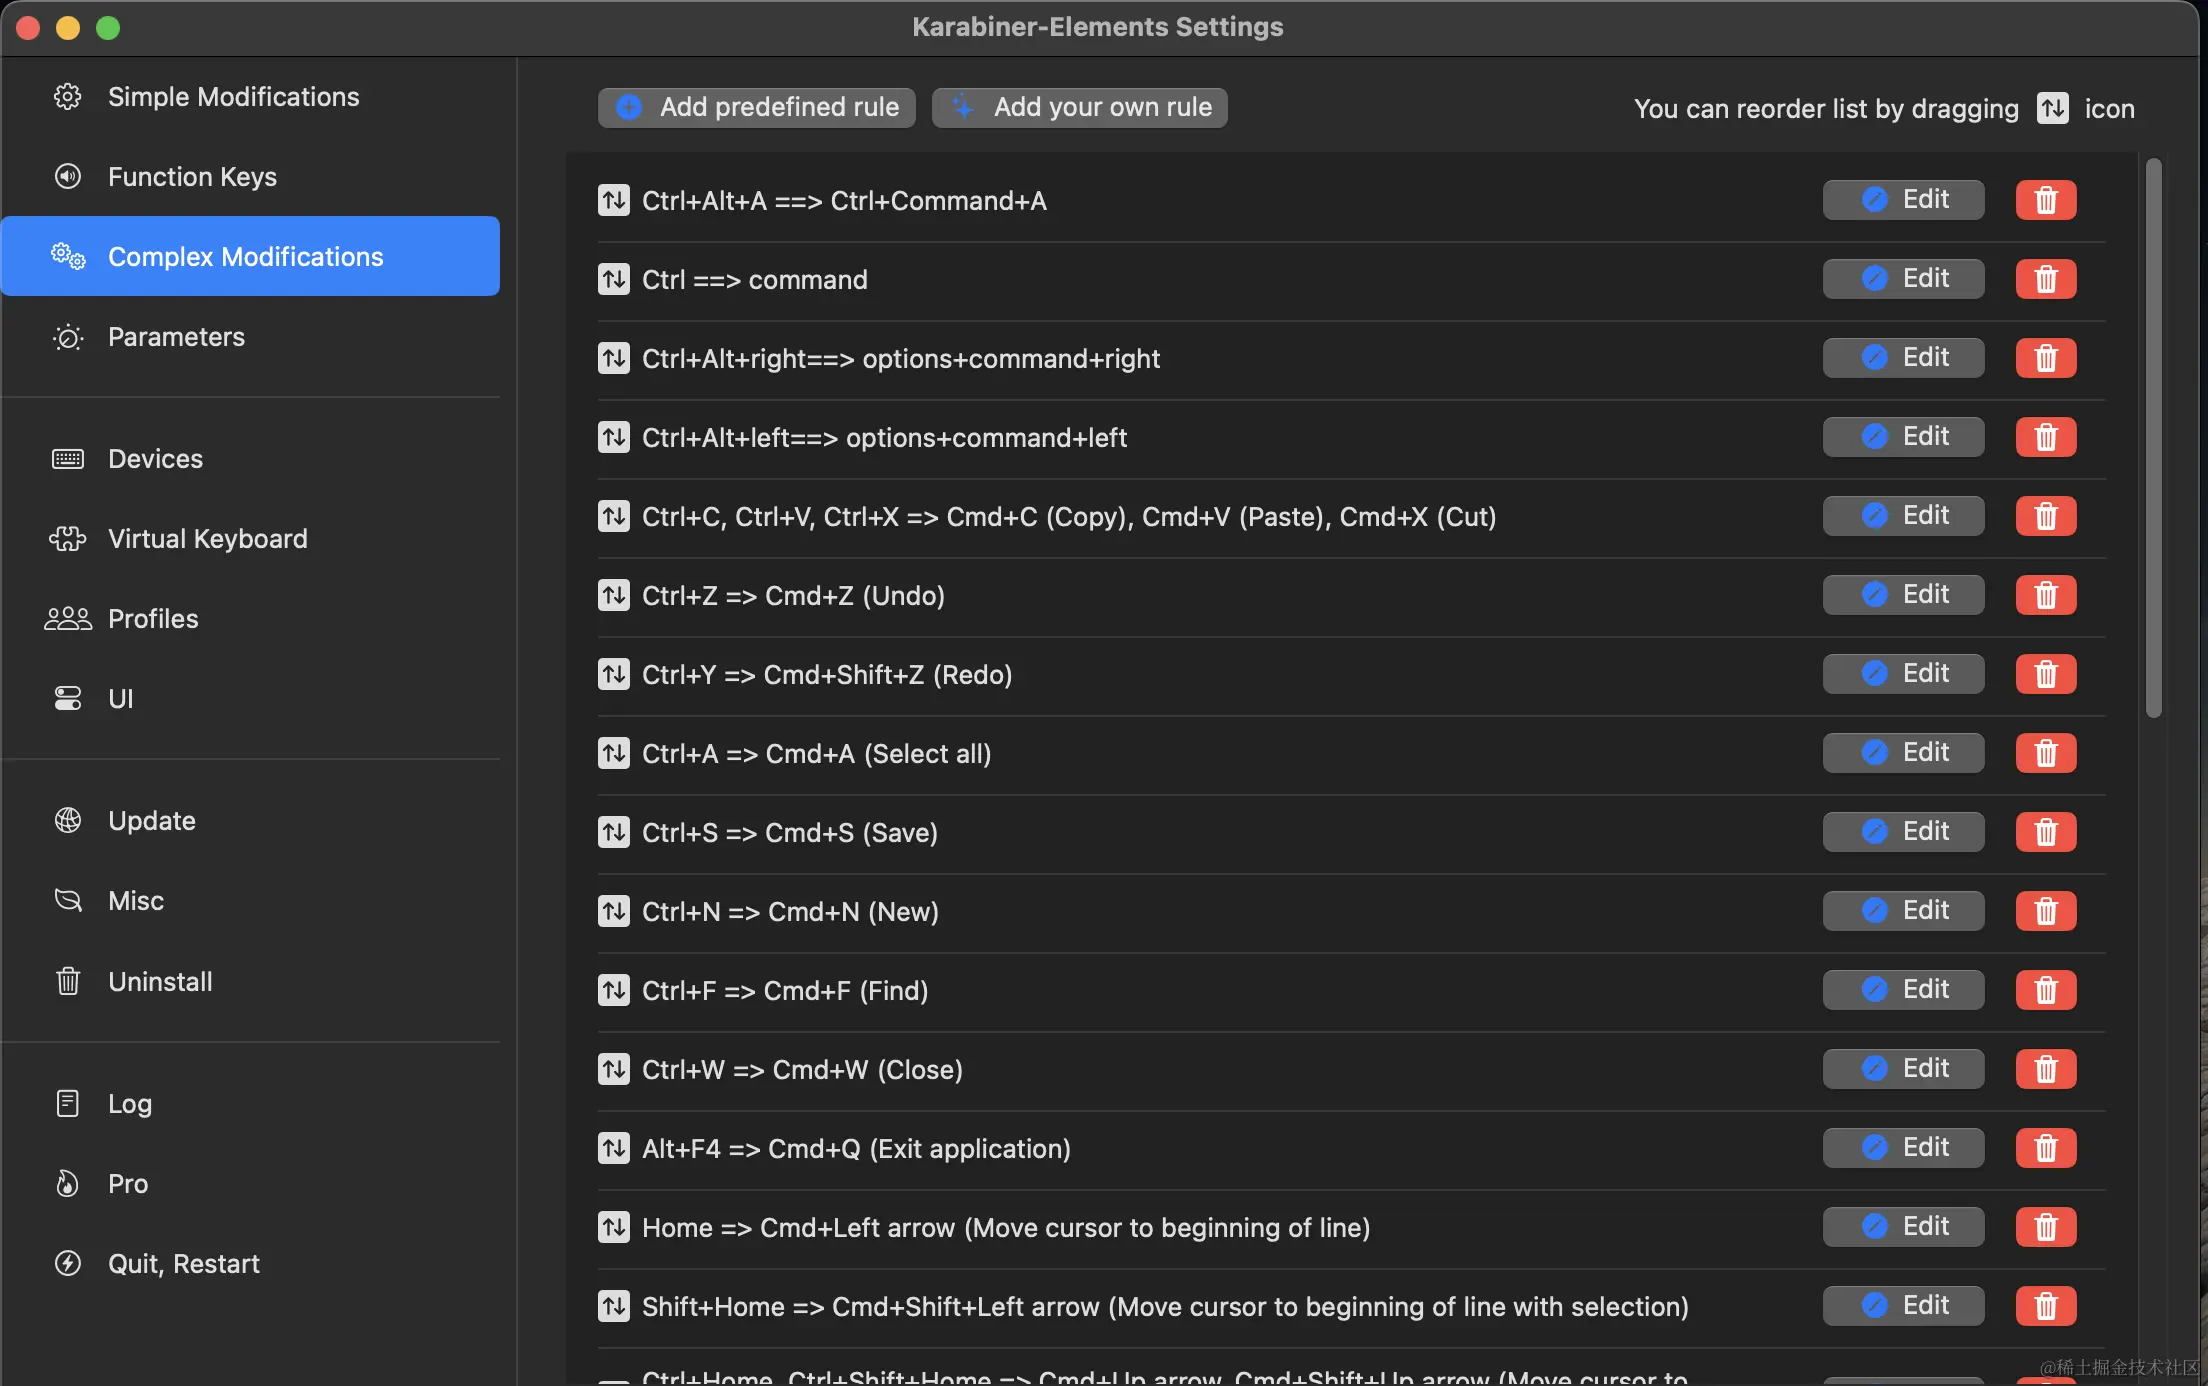Open the Profiles section

point(153,619)
